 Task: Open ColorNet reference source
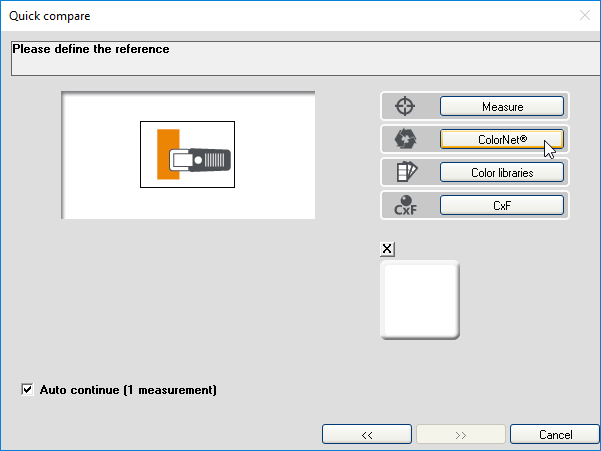[502, 139]
